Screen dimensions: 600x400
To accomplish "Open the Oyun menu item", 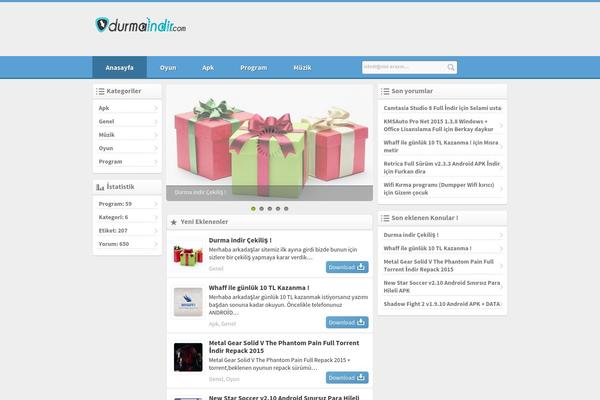I will click(x=168, y=67).
